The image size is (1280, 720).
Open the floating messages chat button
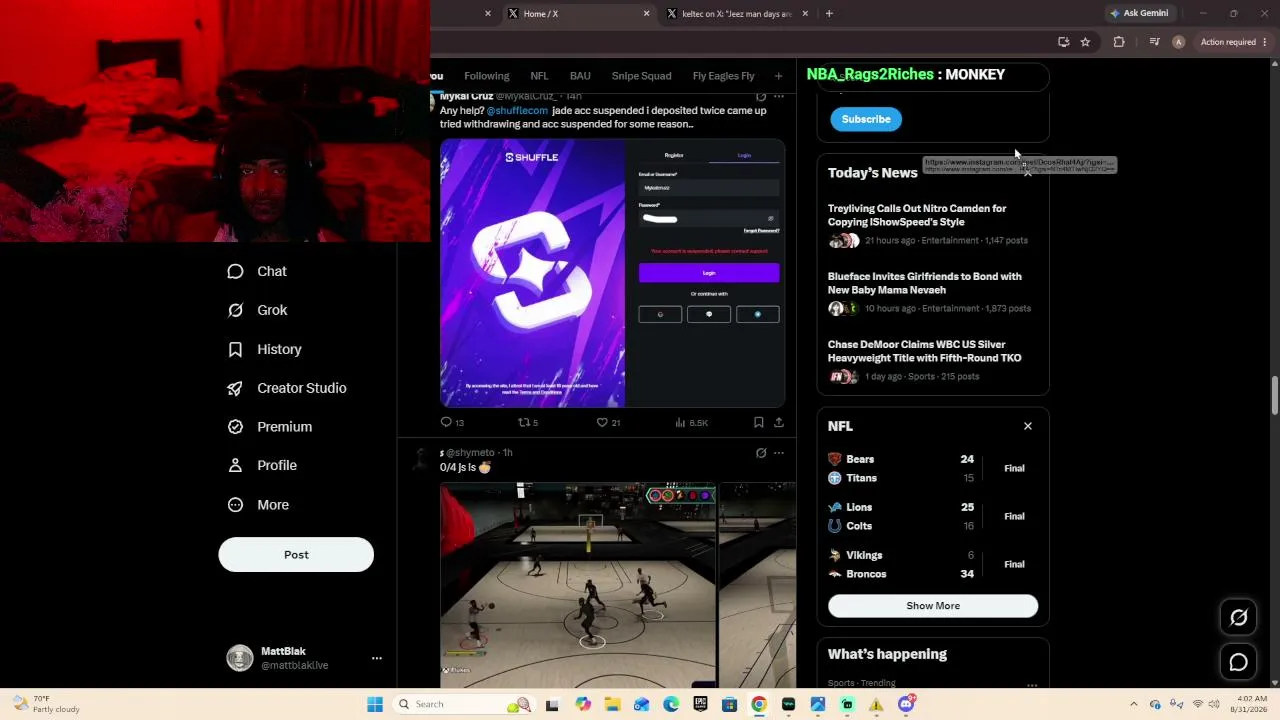click(x=1238, y=662)
